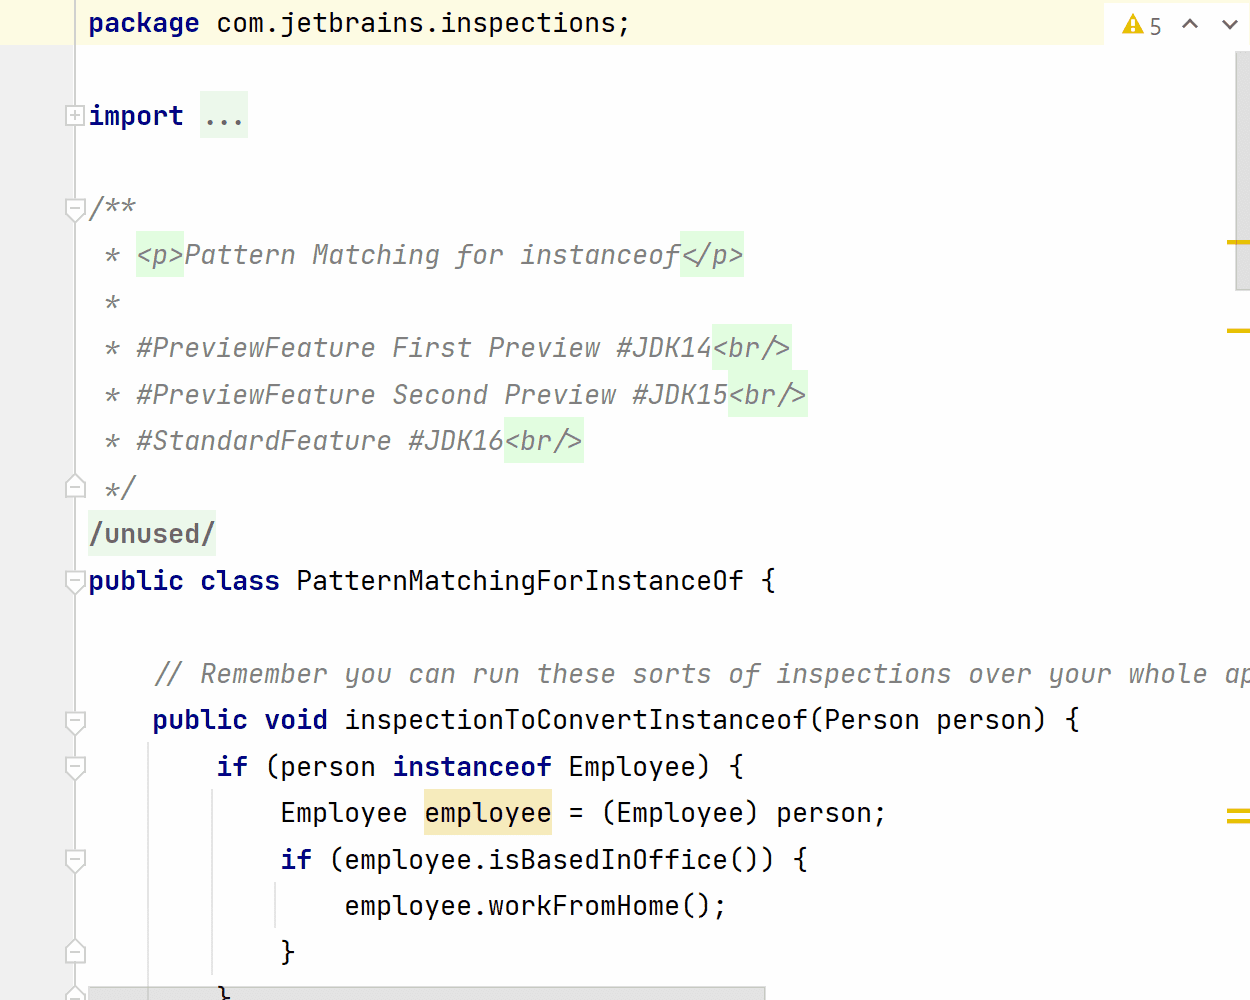Click 'Pattern Matching for instanceof' comment text
The height and width of the screenshot is (1000, 1250).
(x=432, y=255)
